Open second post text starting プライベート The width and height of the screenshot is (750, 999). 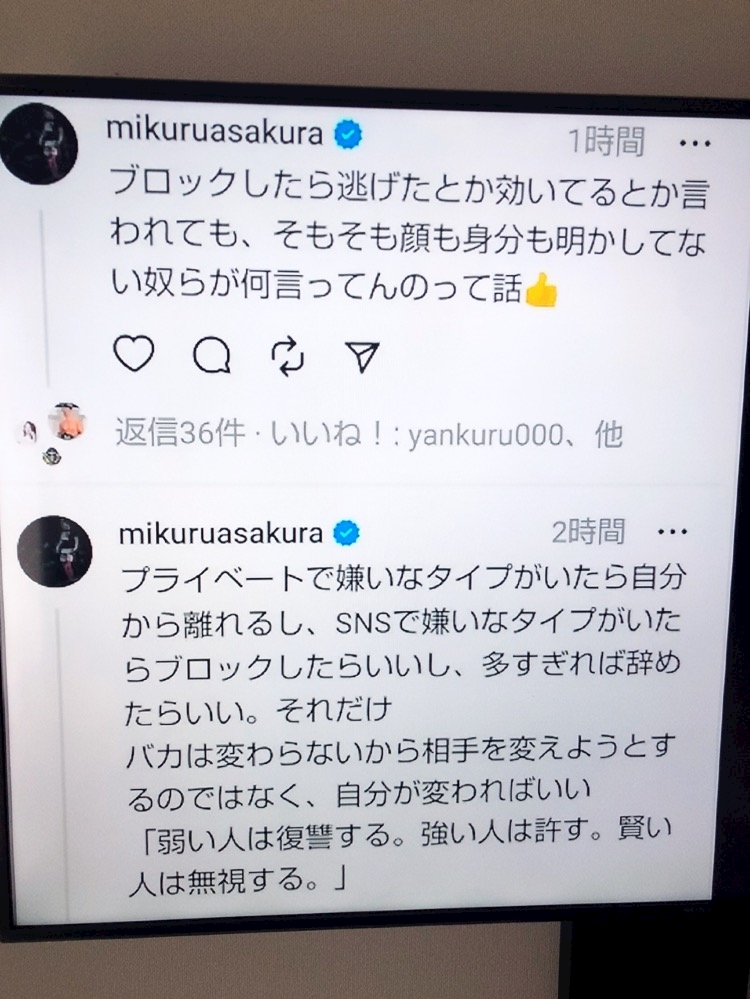[x=401, y=728]
